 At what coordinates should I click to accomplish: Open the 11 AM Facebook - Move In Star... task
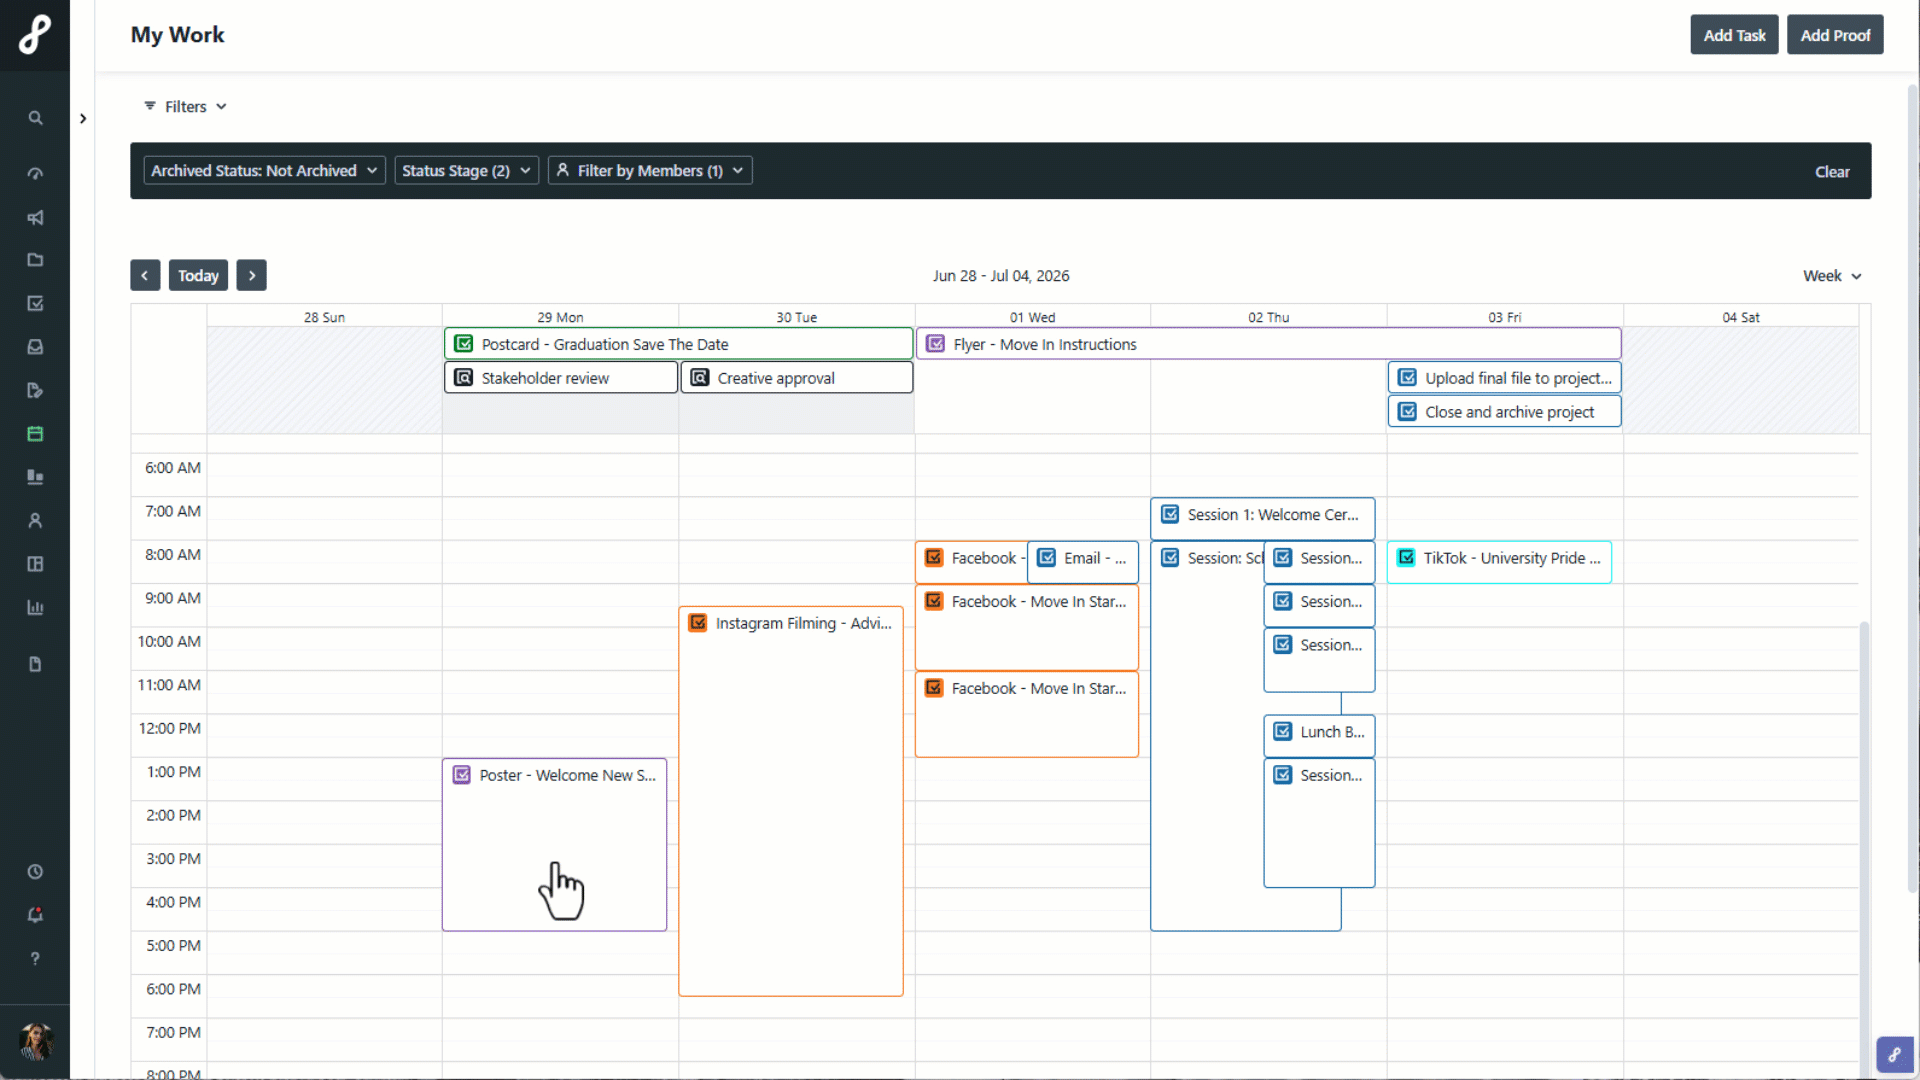1027,714
